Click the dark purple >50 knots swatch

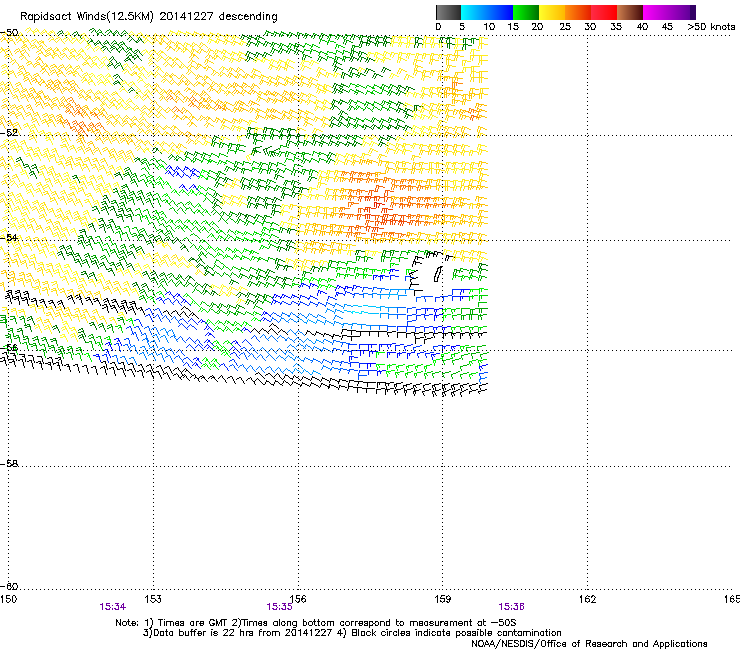point(693,12)
